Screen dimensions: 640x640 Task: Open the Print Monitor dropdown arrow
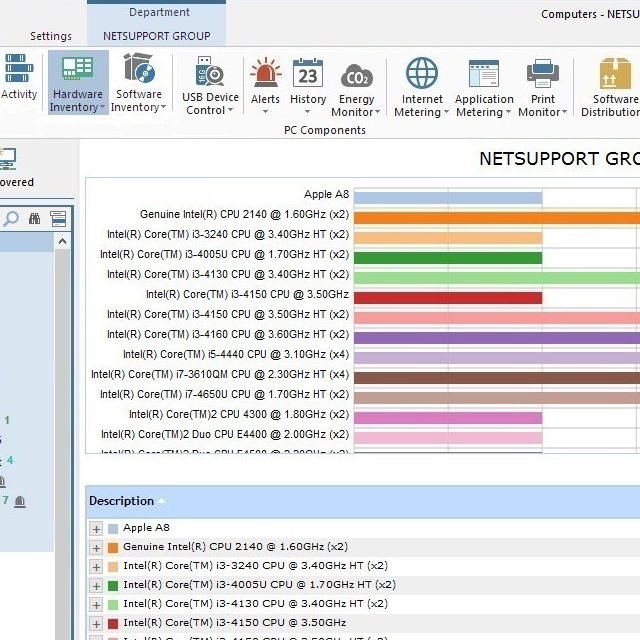click(x=564, y=111)
